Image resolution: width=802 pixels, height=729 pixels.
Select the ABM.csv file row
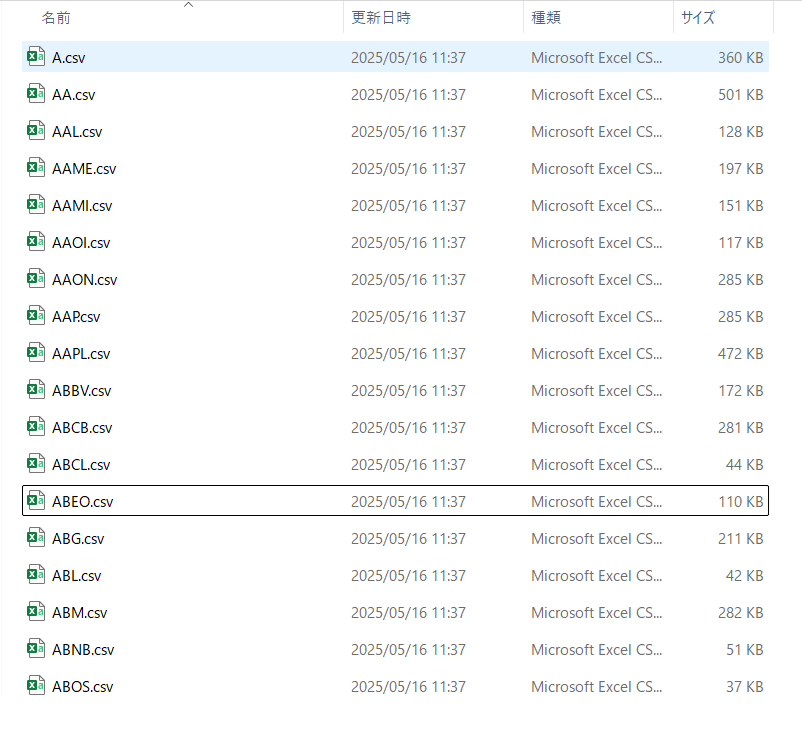click(x=395, y=612)
